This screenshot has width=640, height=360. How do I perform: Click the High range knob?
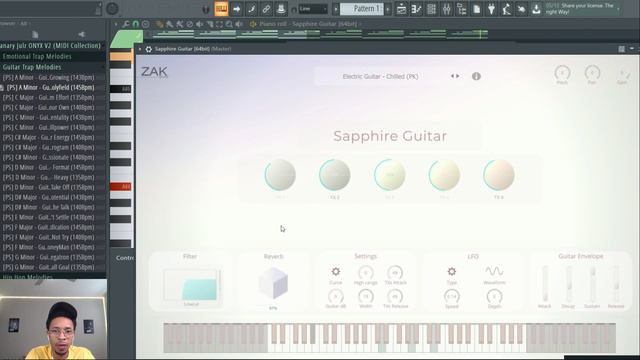click(365, 272)
